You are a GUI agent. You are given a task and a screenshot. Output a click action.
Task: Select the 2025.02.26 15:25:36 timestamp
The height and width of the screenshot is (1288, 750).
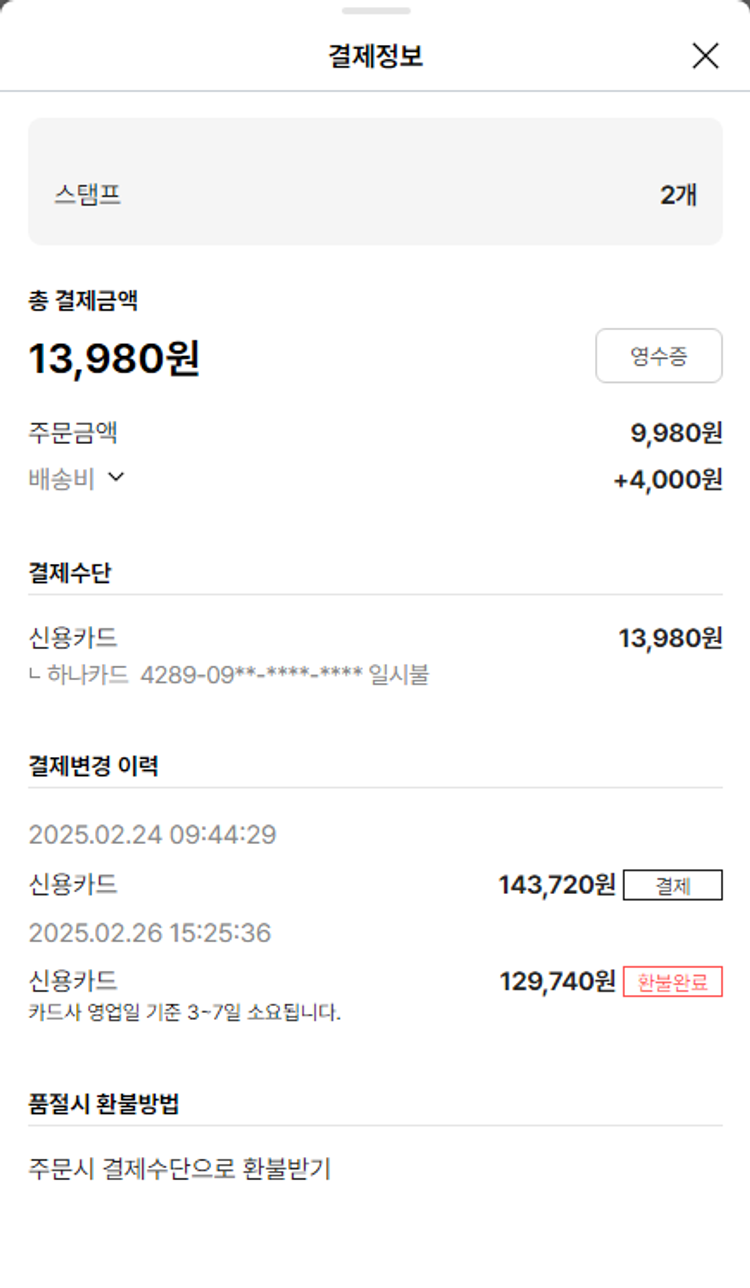tap(150, 933)
